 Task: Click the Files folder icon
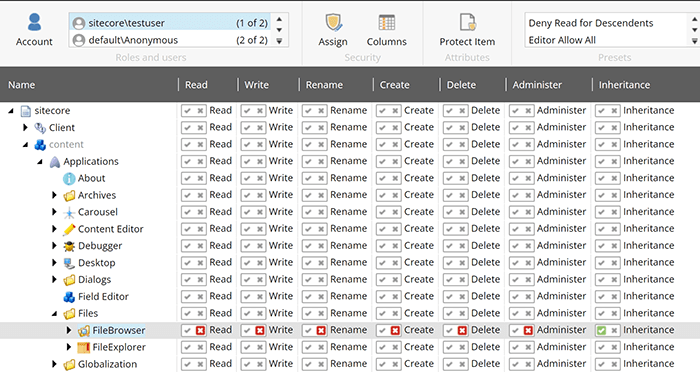tap(69, 314)
